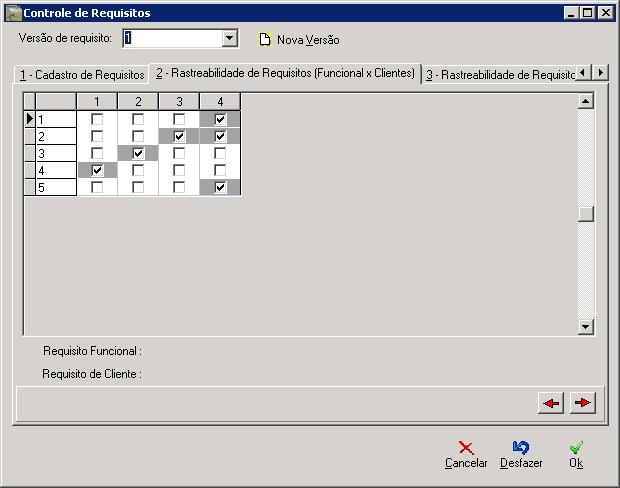620x488 pixels.
Task: Check row 5 column 3 checkbox
Action: coord(179,187)
